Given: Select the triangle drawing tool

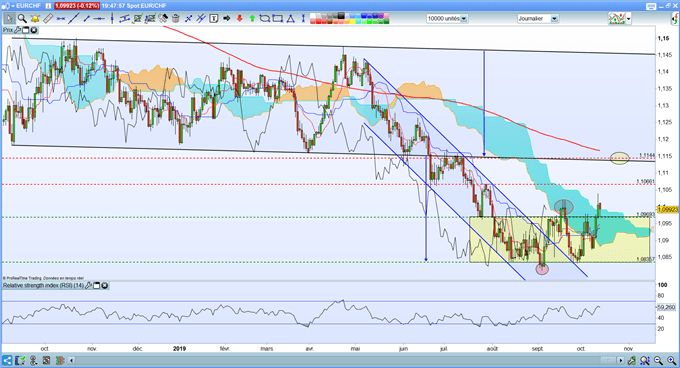Looking at the screenshot, I should click(290, 18).
